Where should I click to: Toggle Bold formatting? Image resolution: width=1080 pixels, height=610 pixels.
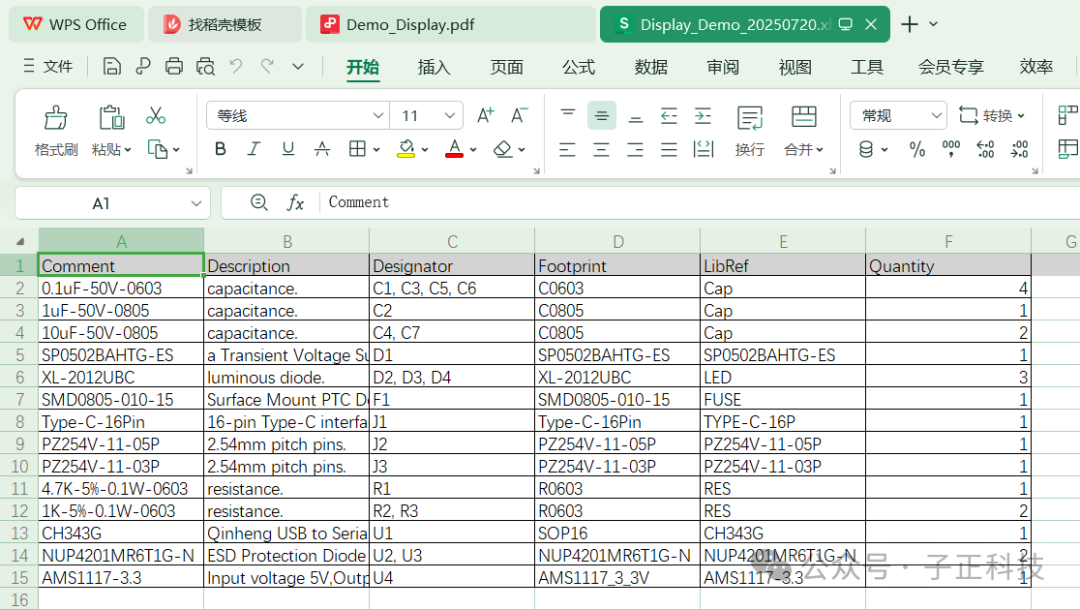(220, 149)
